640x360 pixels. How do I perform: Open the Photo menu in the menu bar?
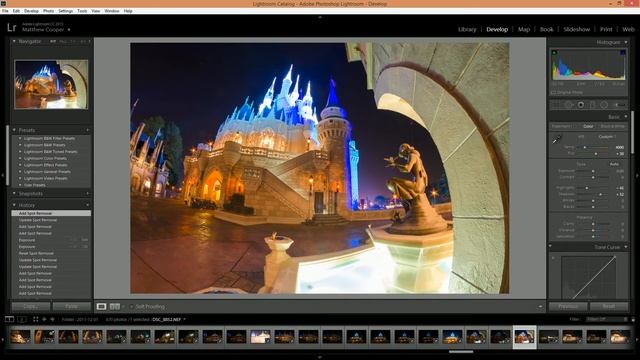48,11
